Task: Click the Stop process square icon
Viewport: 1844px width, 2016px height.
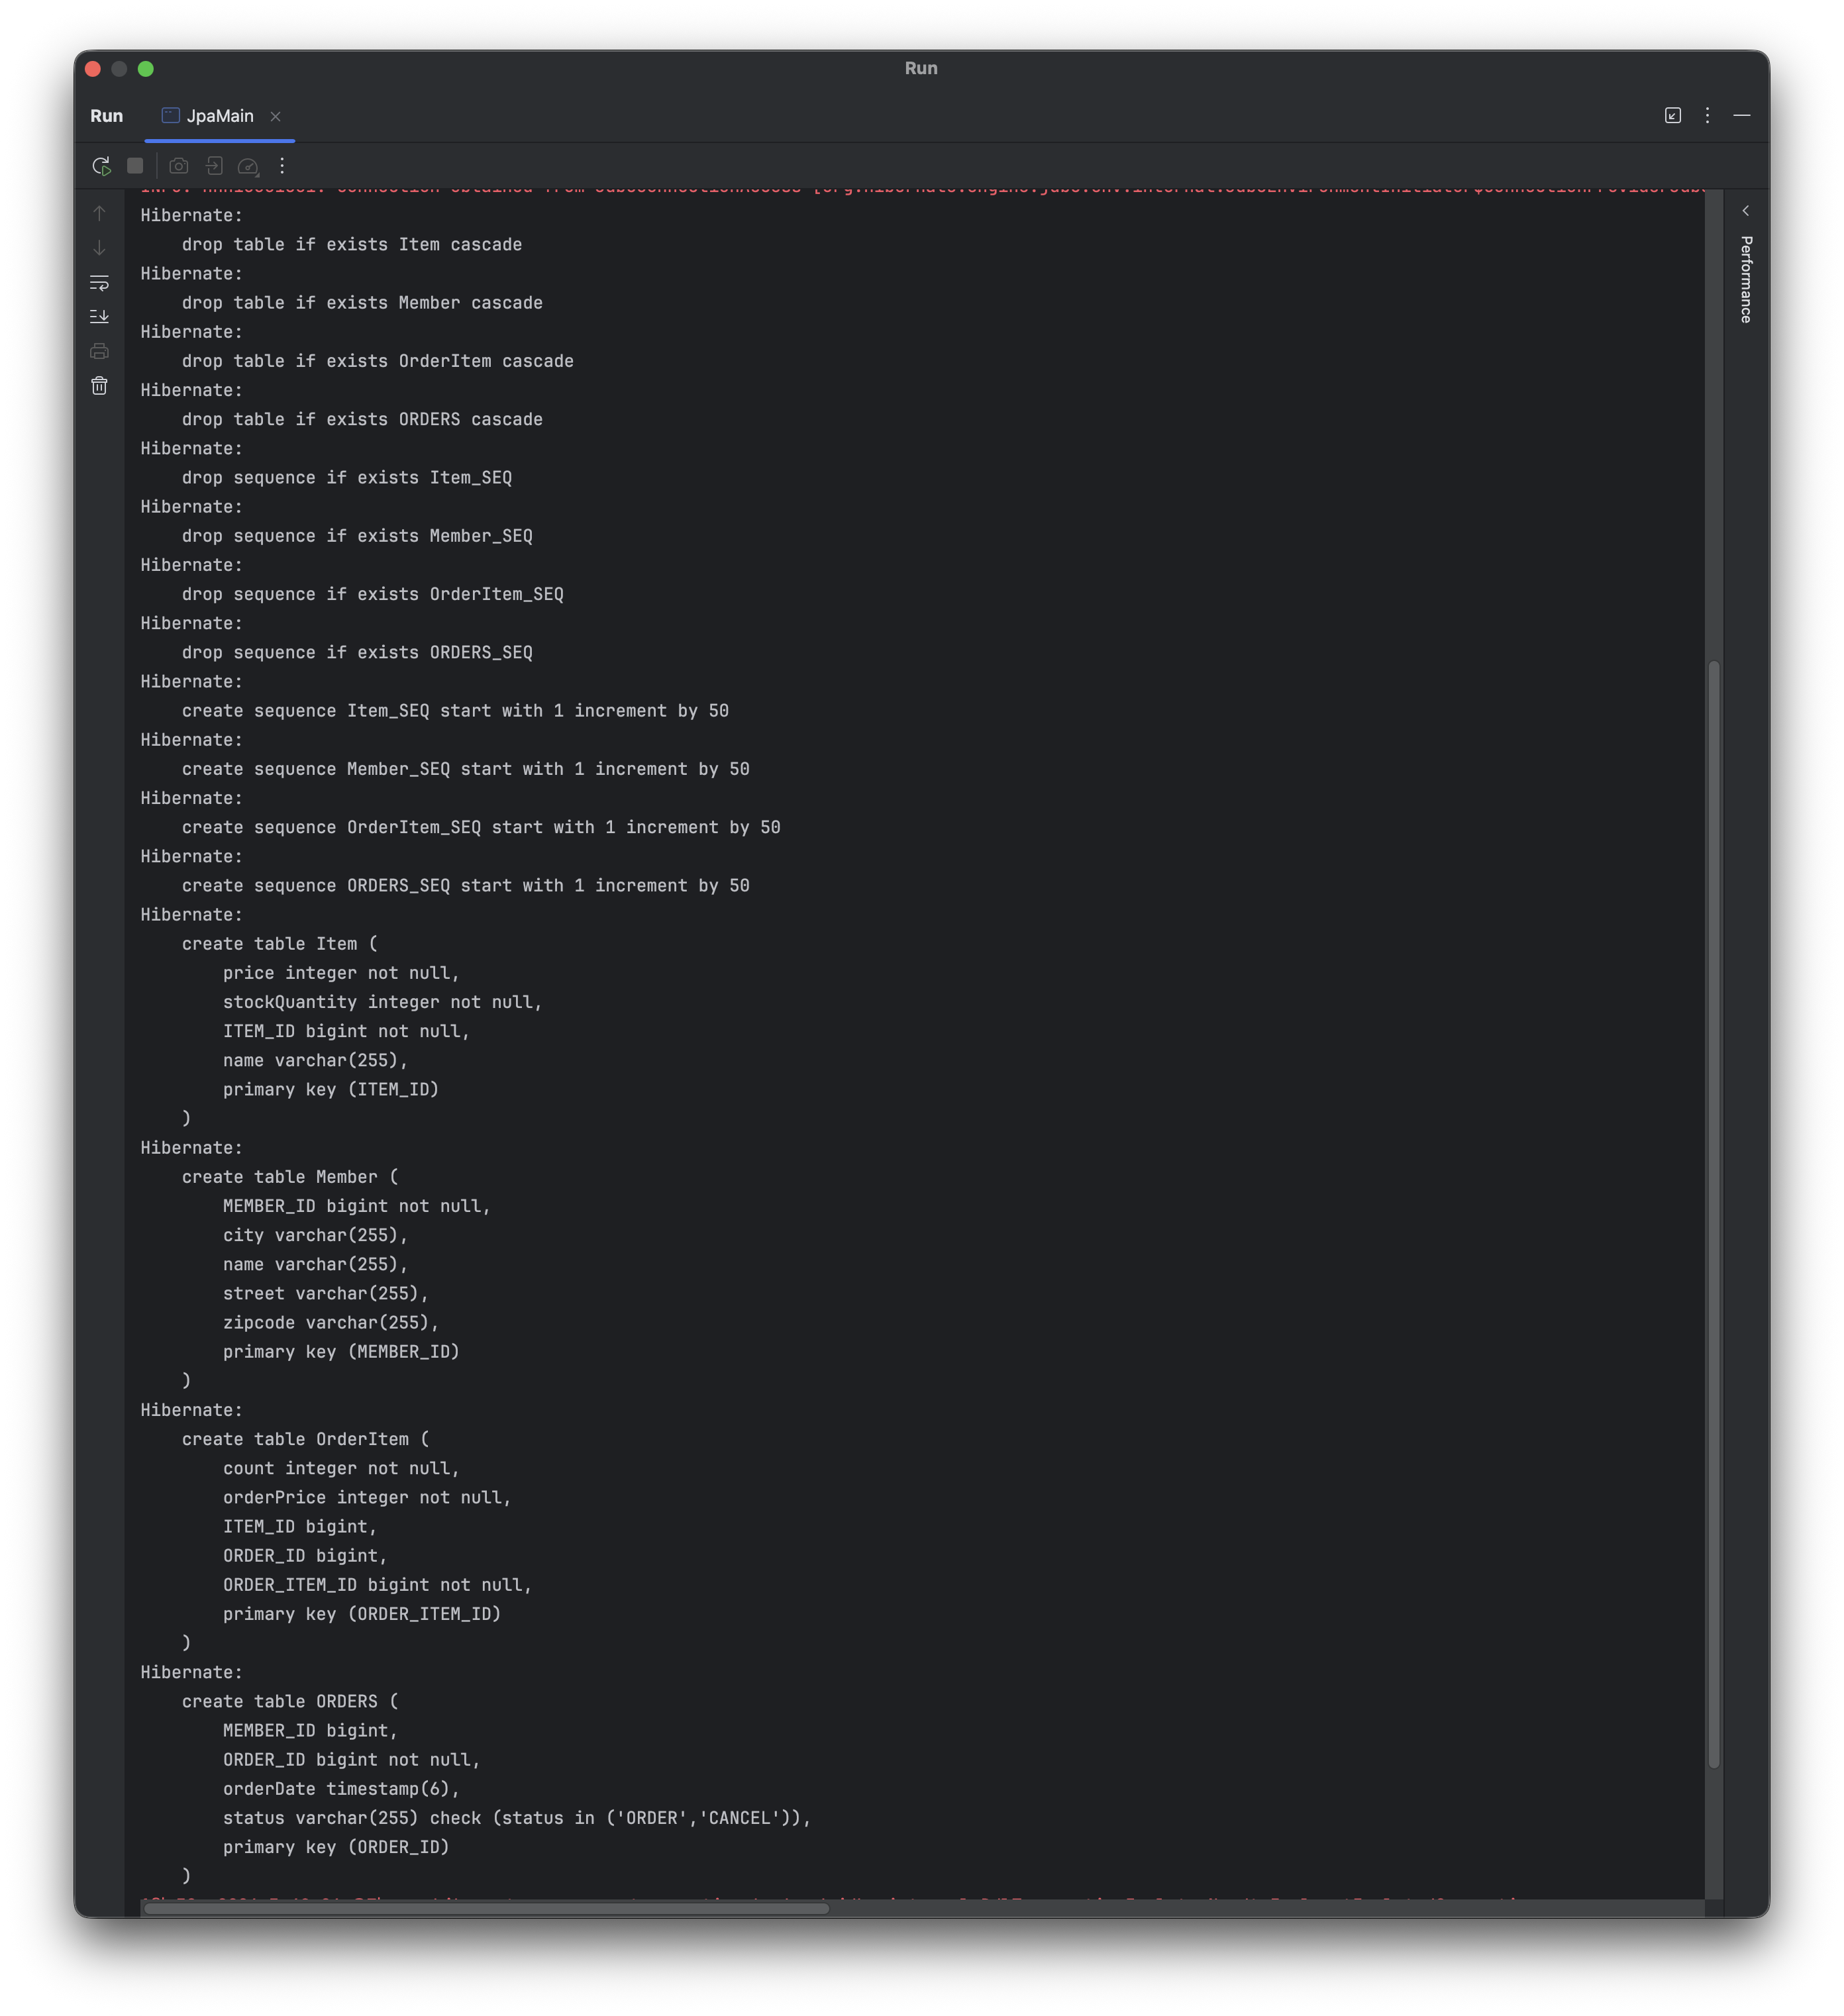Action: coord(135,166)
